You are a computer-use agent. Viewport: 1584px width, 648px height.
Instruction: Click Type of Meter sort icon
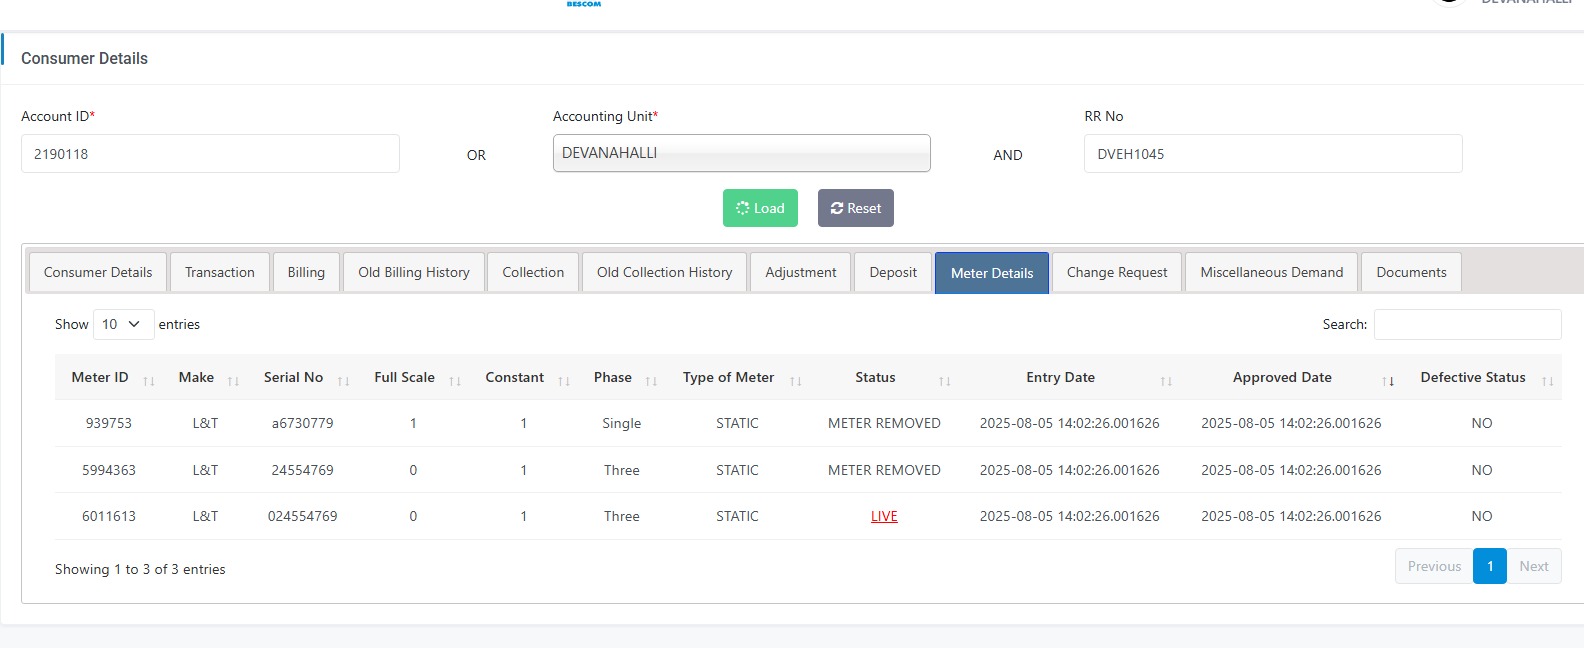(x=795, y=380)
